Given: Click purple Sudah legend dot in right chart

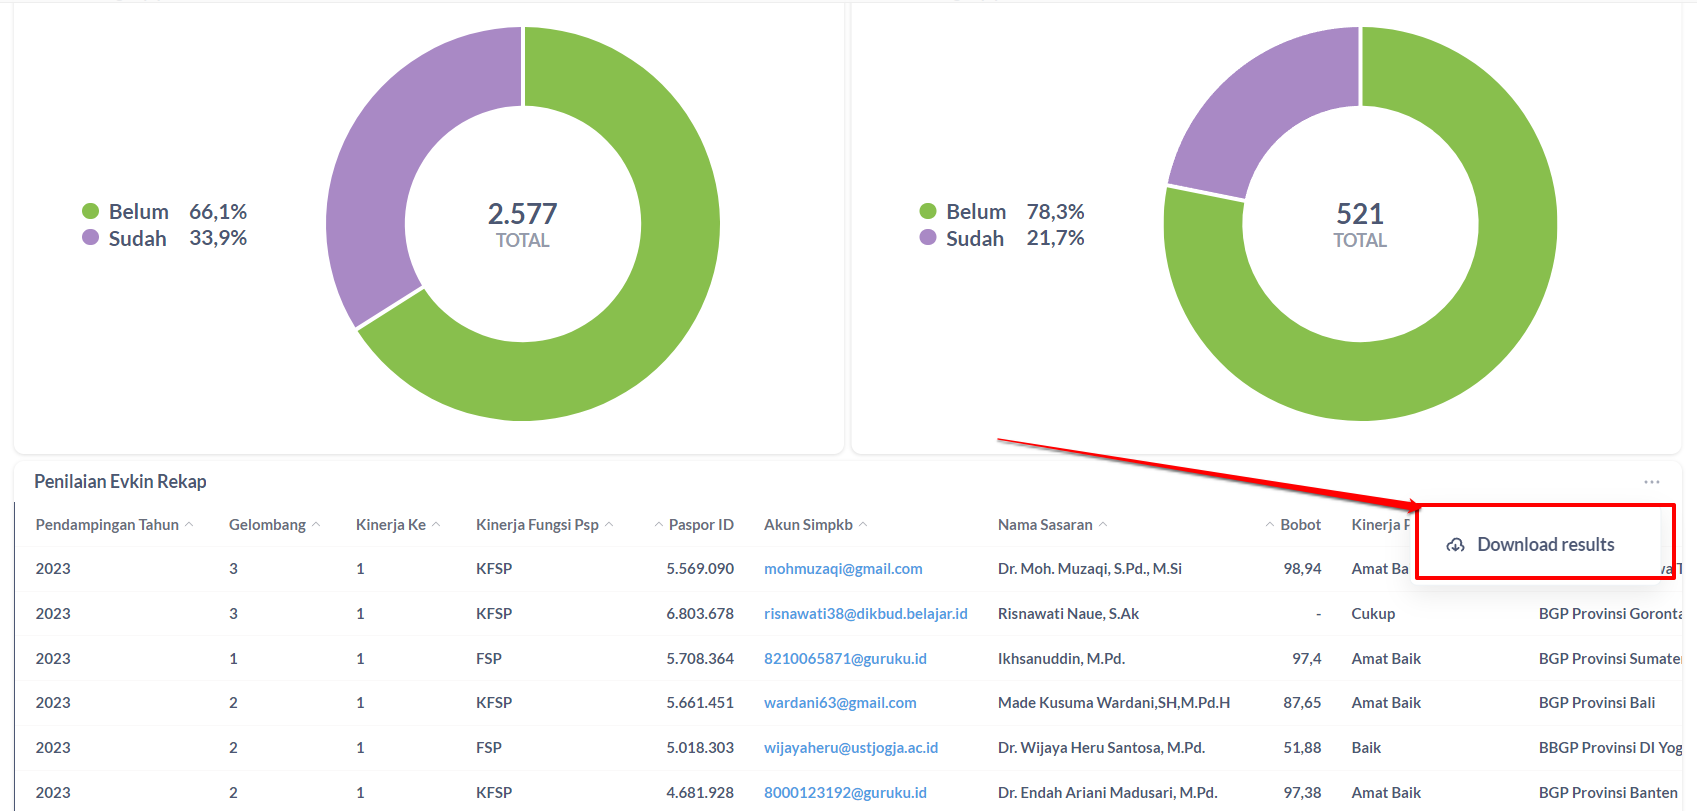Looking at the screenshot, I should 928,238.
